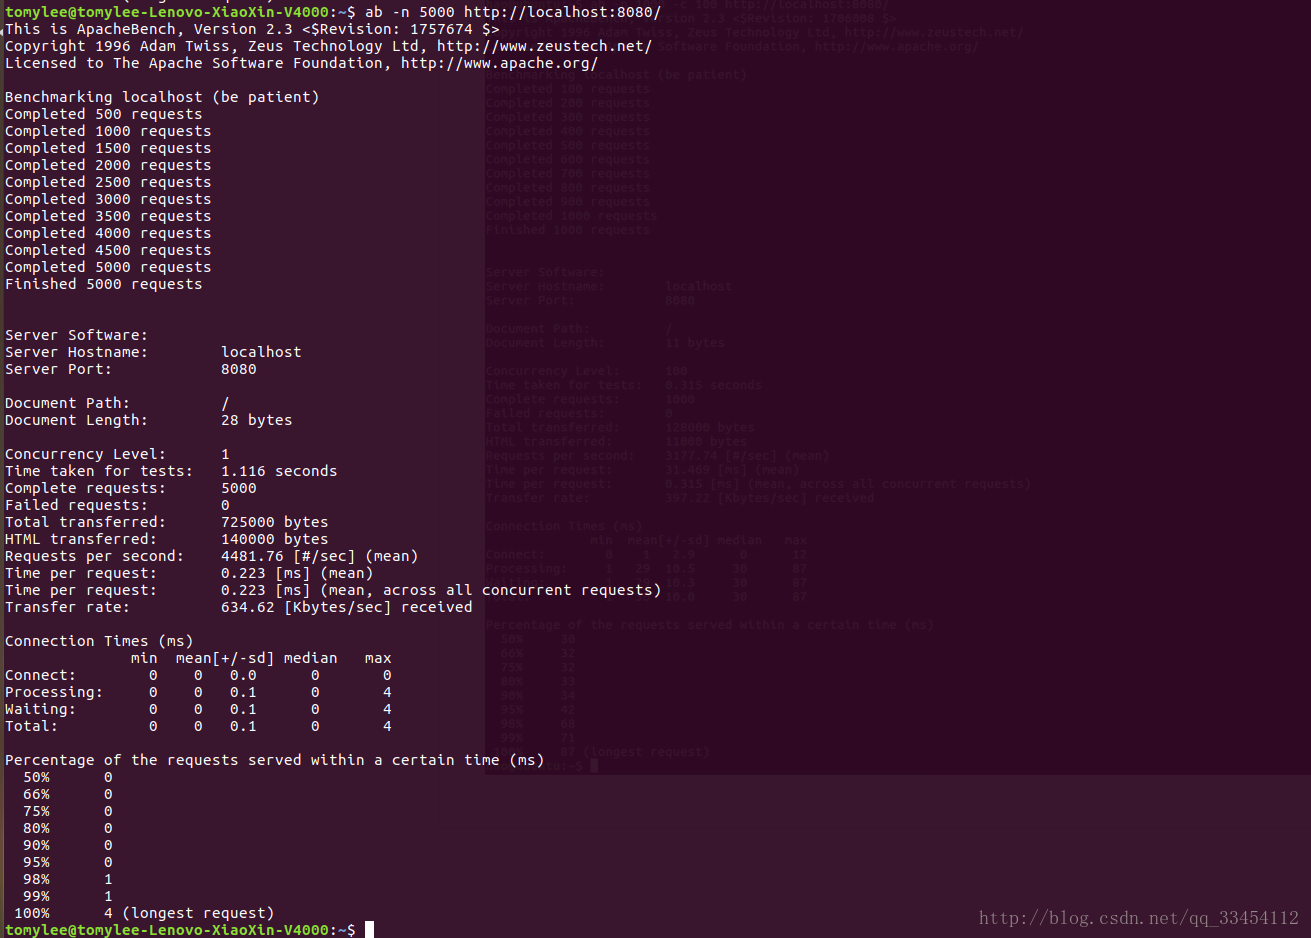The height and width of the screenshot is (938, 1311).
Task: Click the 'Document Path:' label
Action: (67, 403)
